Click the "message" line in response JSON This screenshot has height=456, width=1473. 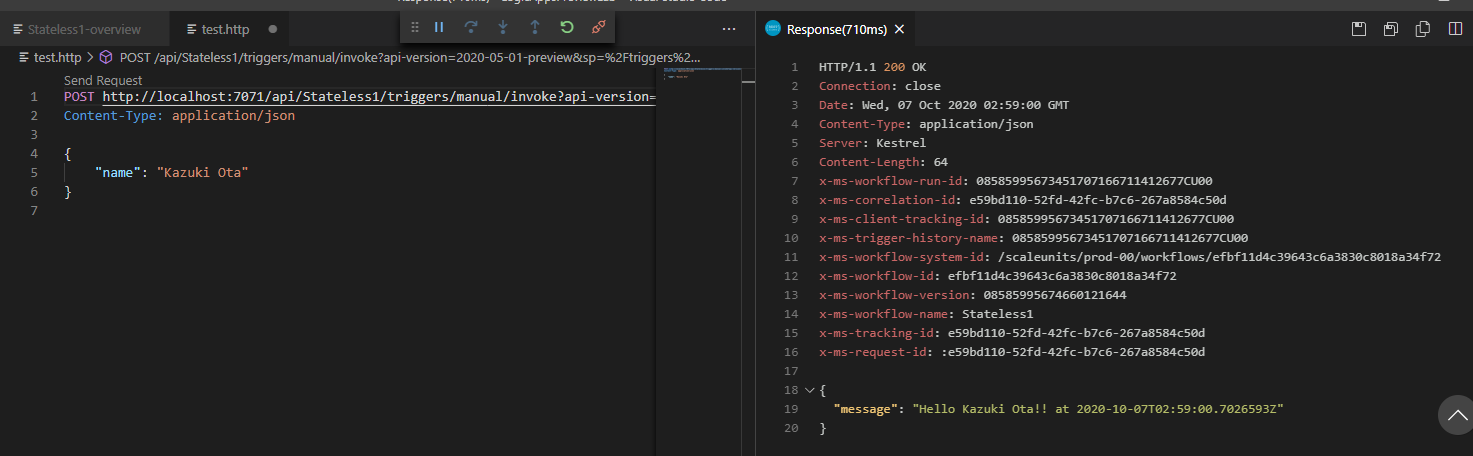(1059, 409)
